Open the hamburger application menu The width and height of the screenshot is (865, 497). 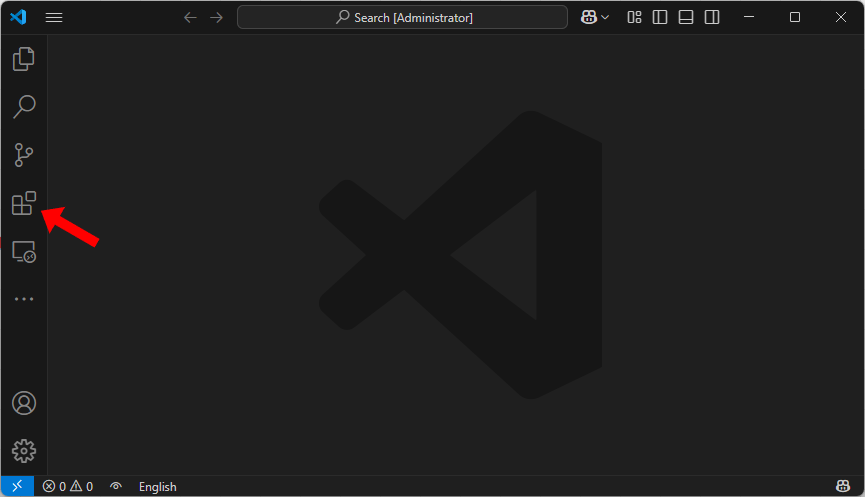(54, 18)
